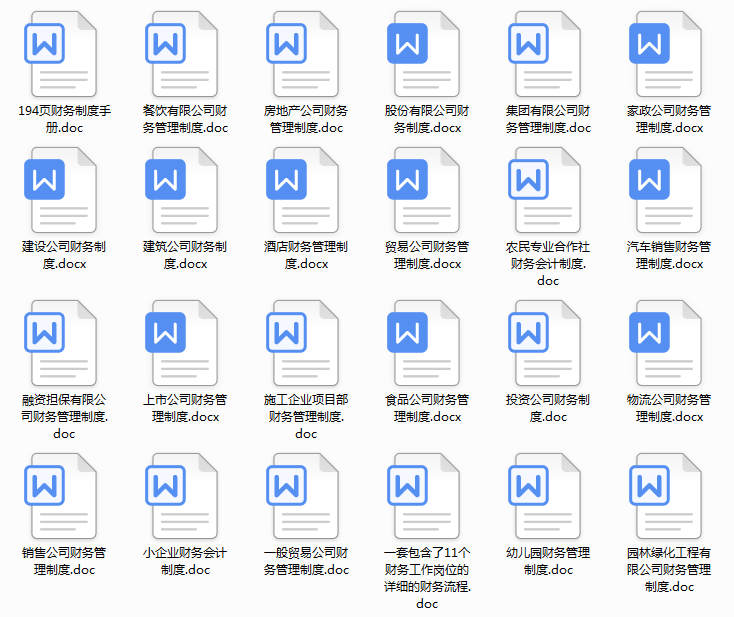Click the 上市公司财务管理制度.docx icon

point(181,343)
